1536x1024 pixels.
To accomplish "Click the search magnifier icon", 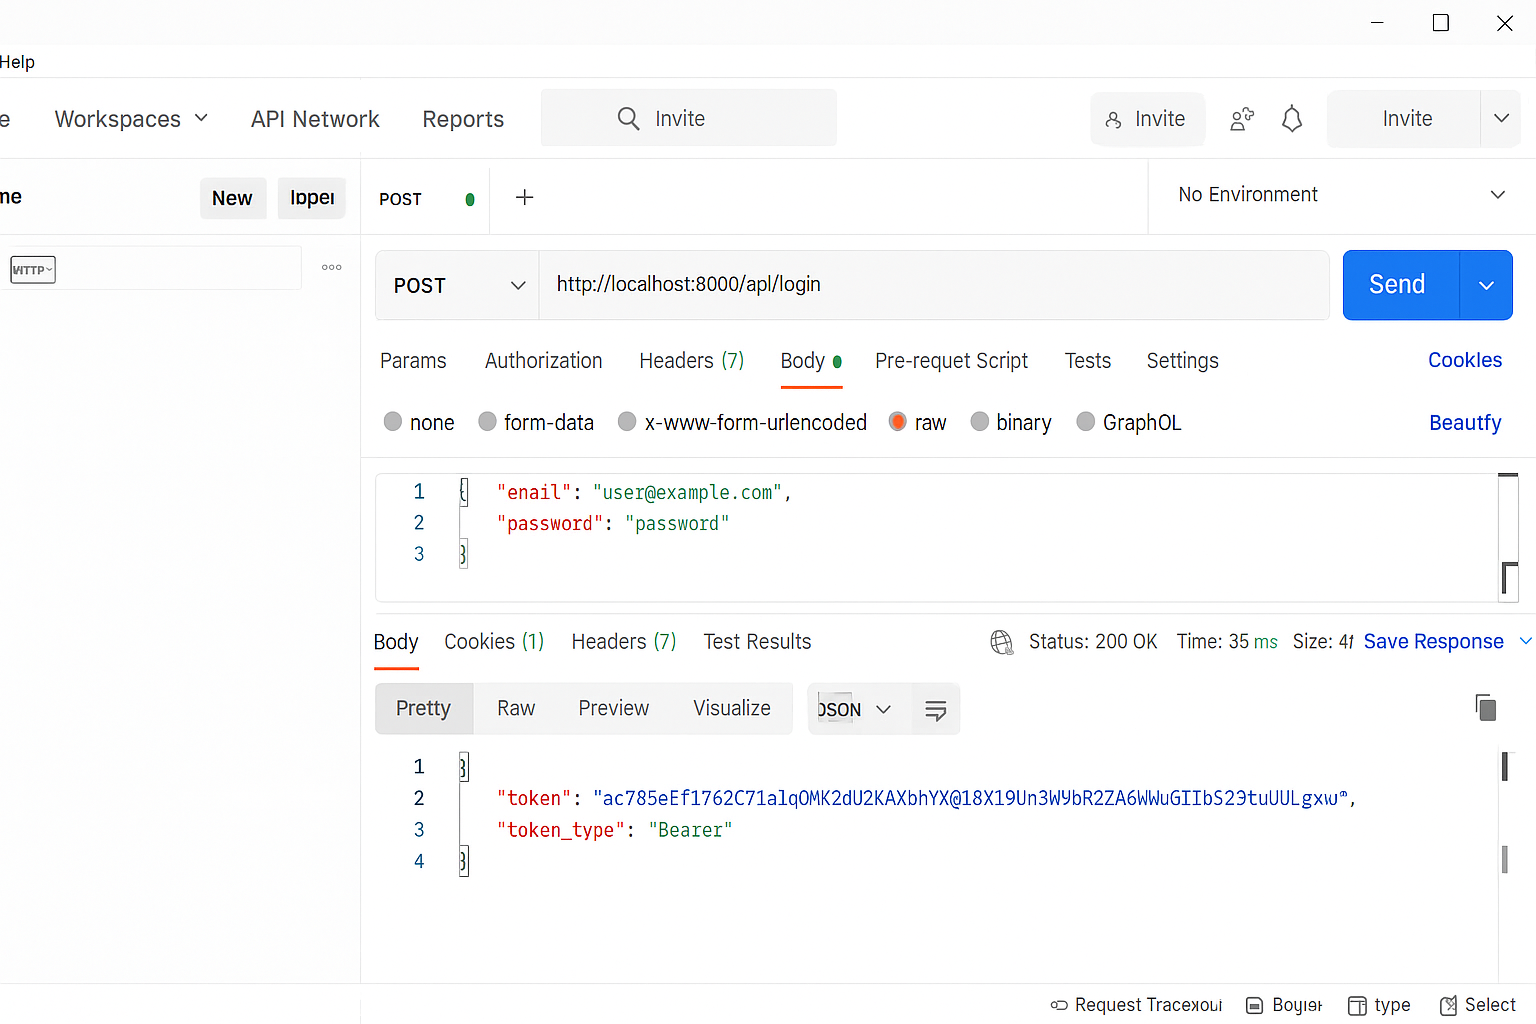I will [x=628, y=117].
